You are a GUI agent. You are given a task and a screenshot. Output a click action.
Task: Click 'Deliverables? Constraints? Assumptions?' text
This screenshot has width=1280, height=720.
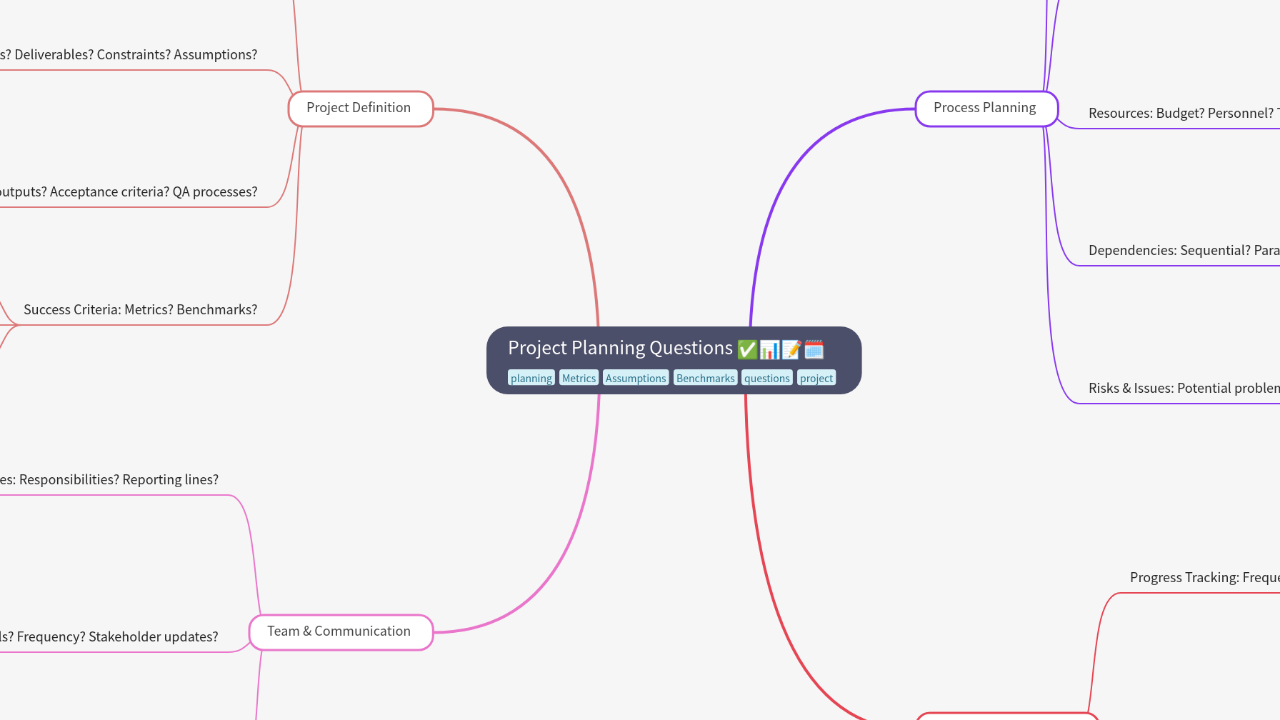[136, 55]
